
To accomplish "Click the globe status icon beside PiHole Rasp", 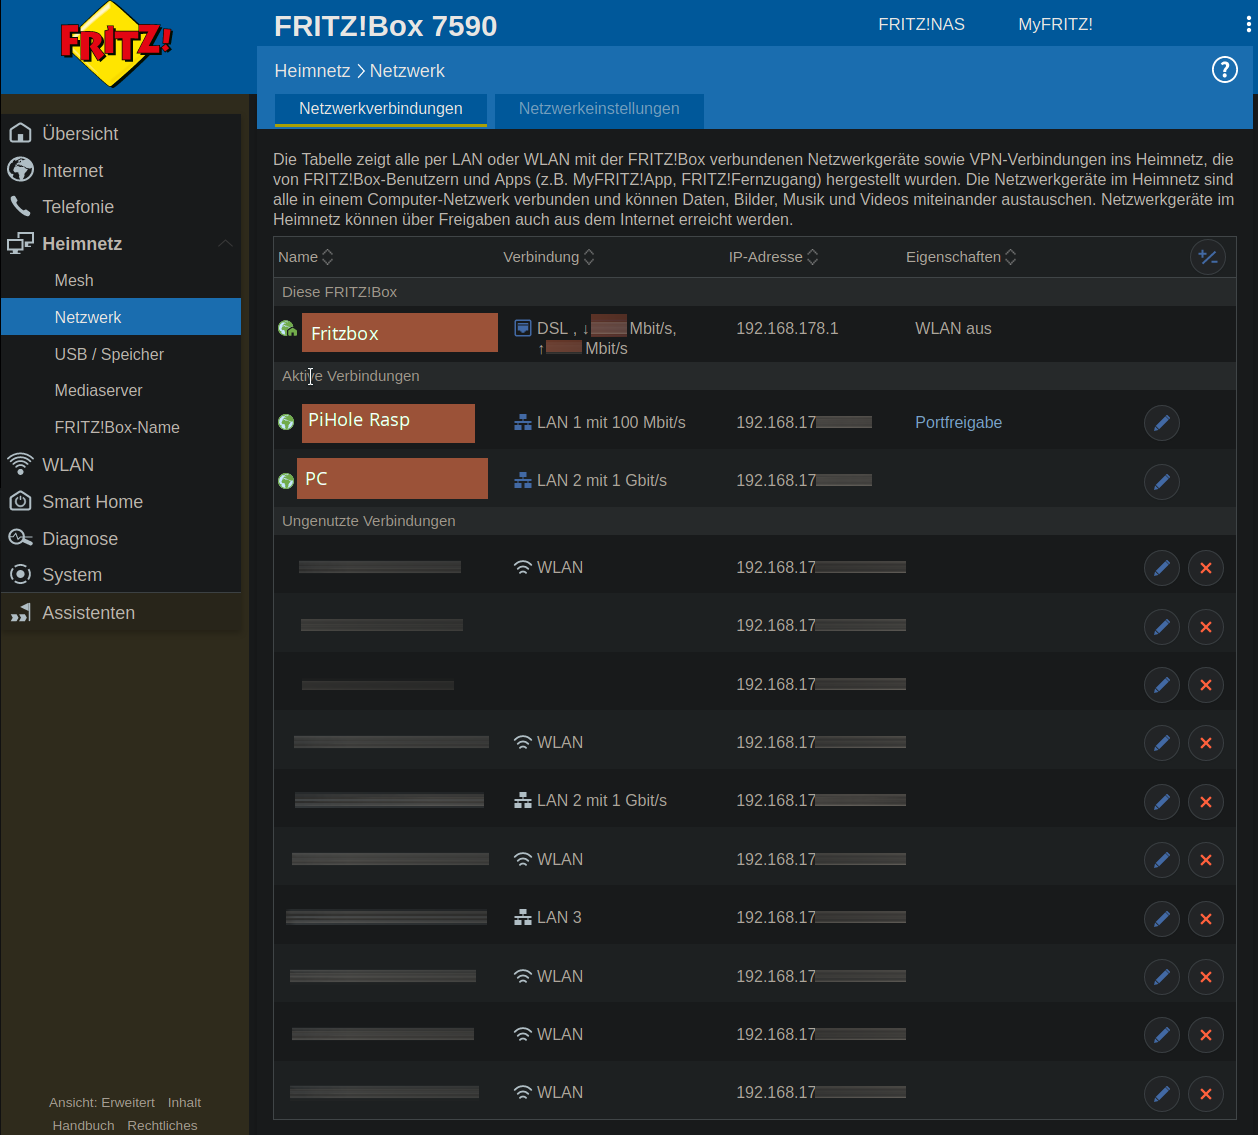I will tap(286, 422).
